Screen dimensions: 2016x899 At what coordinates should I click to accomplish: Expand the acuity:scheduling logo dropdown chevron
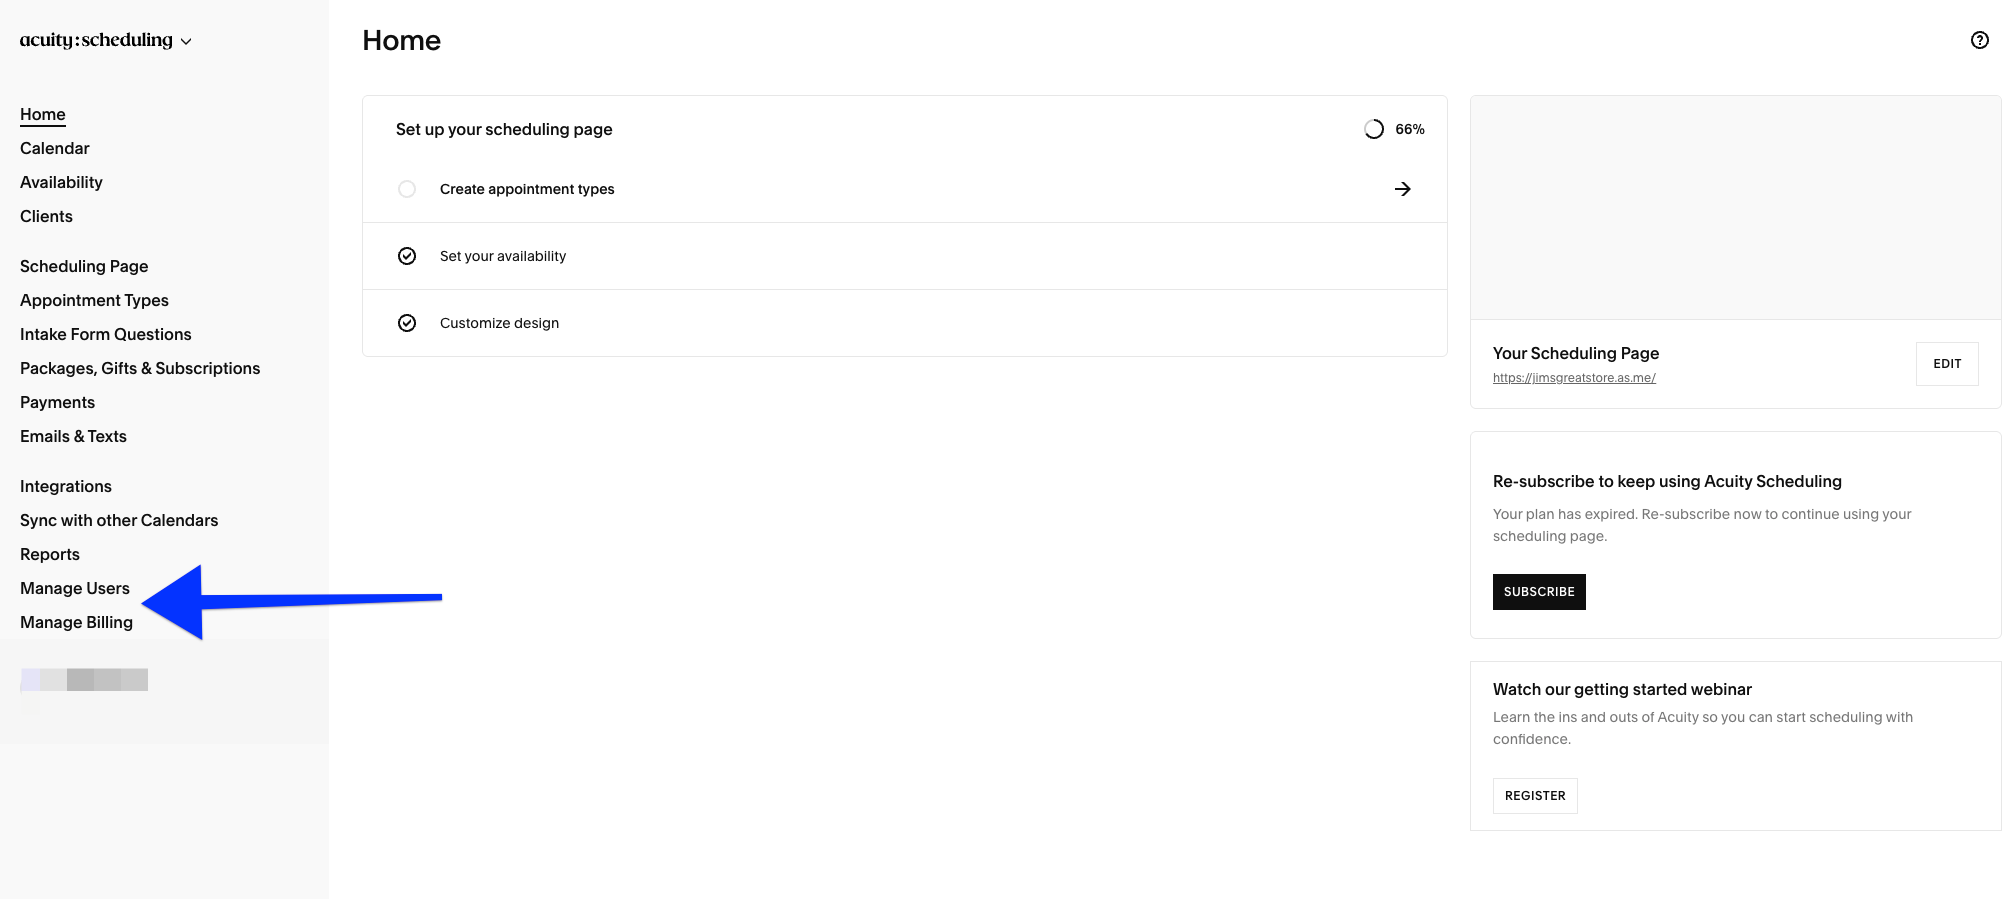186,42
